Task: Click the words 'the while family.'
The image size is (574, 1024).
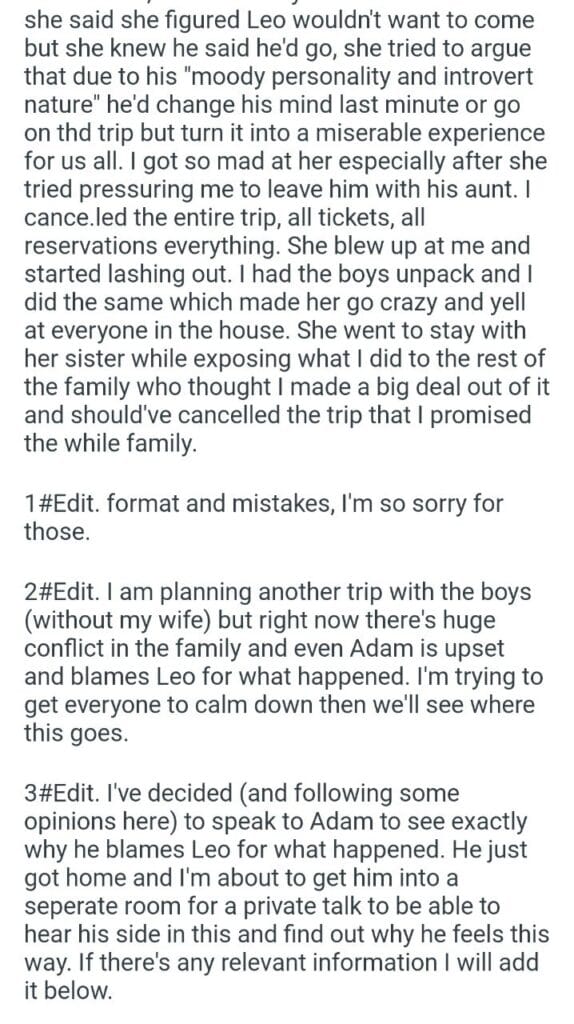Action: point(110,444)
